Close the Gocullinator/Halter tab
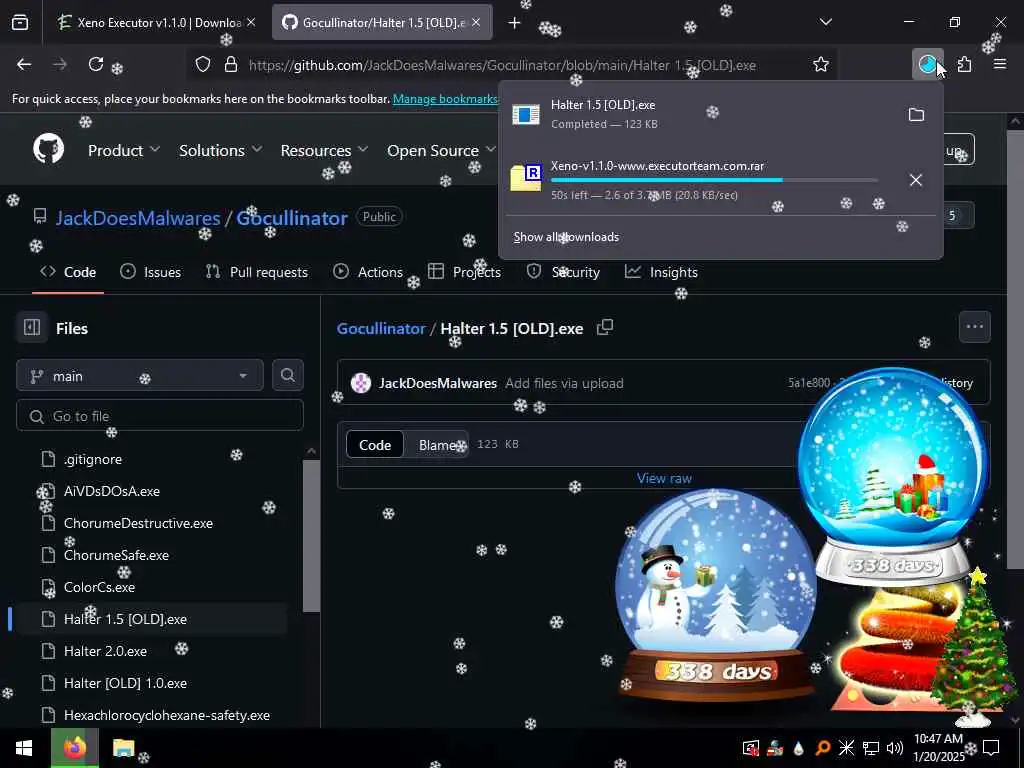Image resolution: width=1024 pixels, height=768 pixels. [476, 22]
